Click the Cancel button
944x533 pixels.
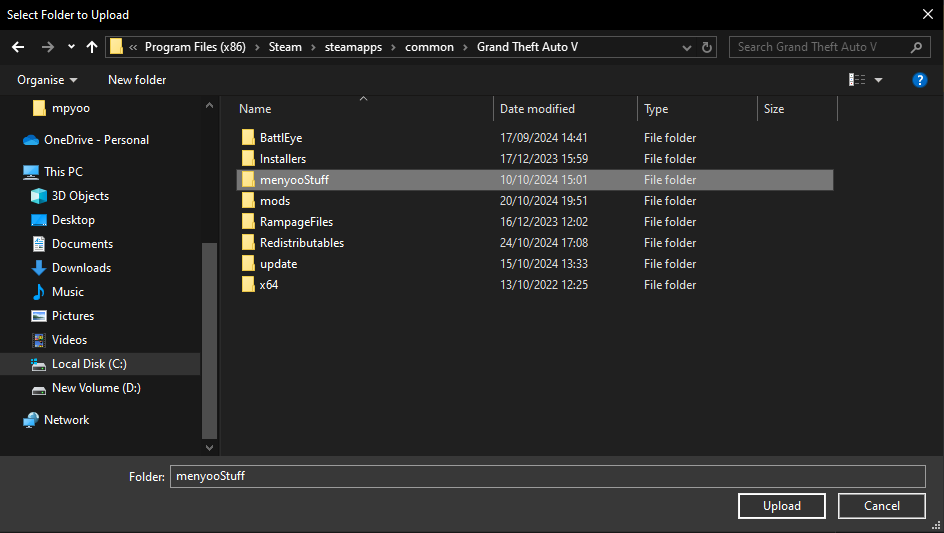(882, 506)
